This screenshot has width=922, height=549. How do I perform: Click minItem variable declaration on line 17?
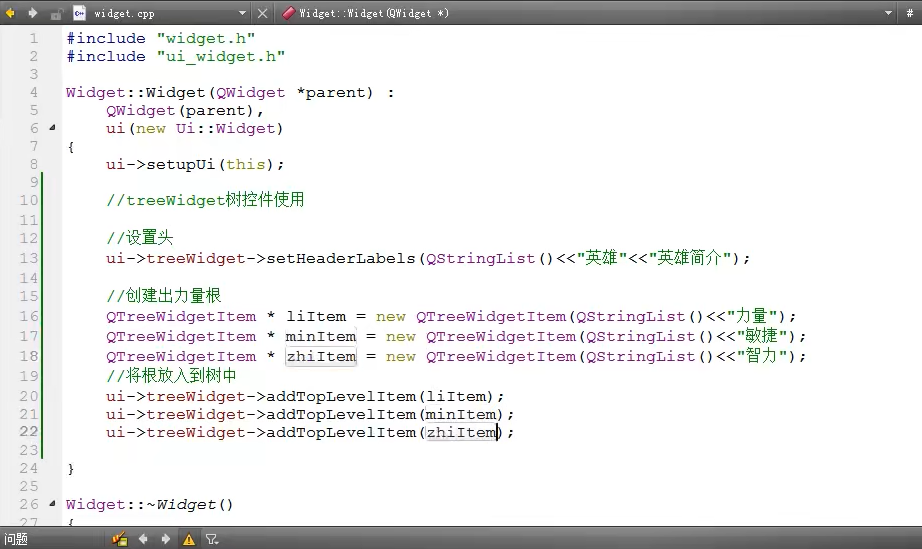point(321,337)
